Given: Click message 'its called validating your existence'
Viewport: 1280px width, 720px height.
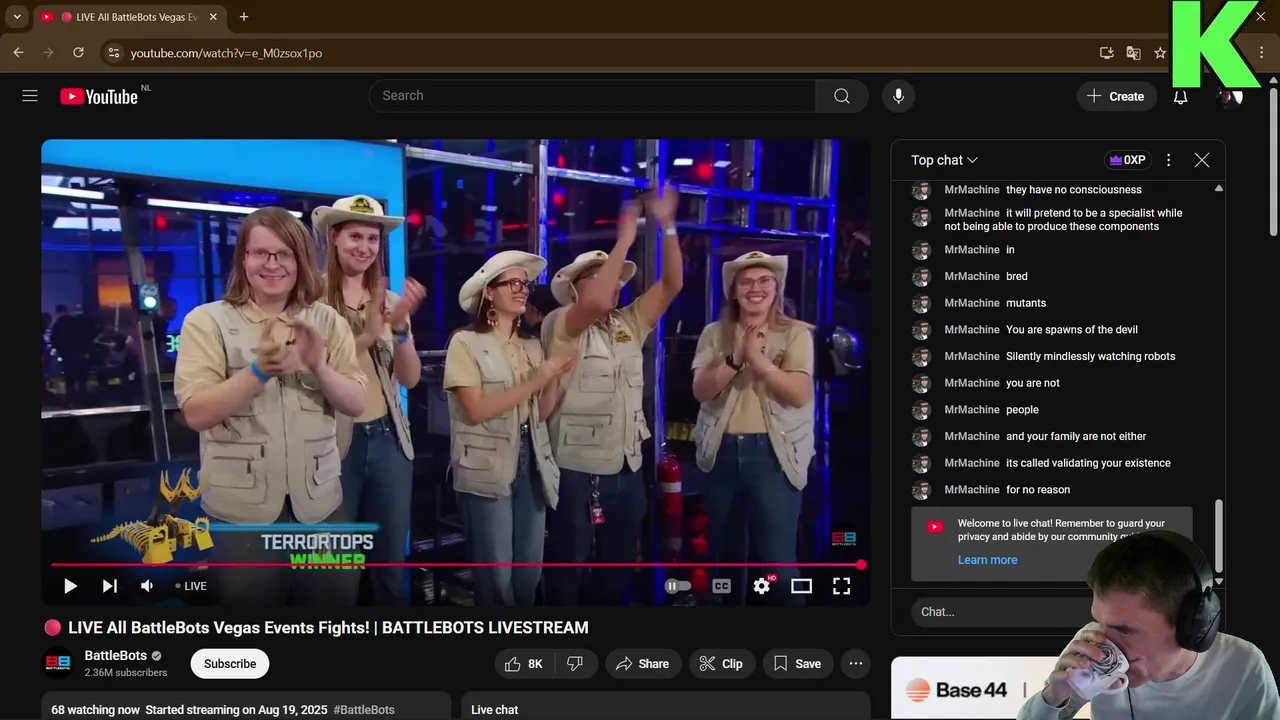Looking at the screenshot, I should [1088, 463].
